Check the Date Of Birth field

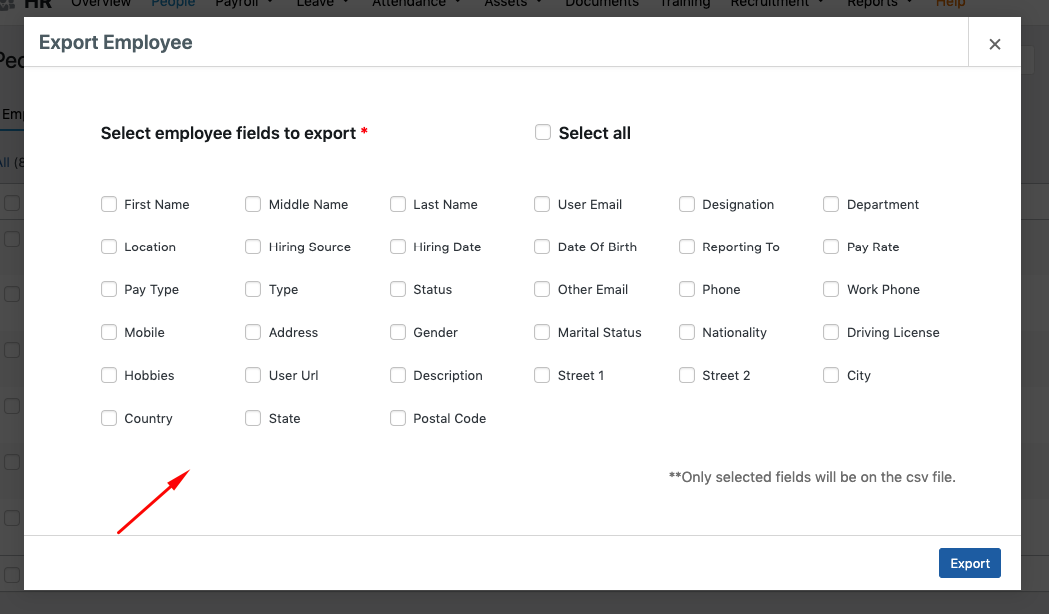(542, 246)
